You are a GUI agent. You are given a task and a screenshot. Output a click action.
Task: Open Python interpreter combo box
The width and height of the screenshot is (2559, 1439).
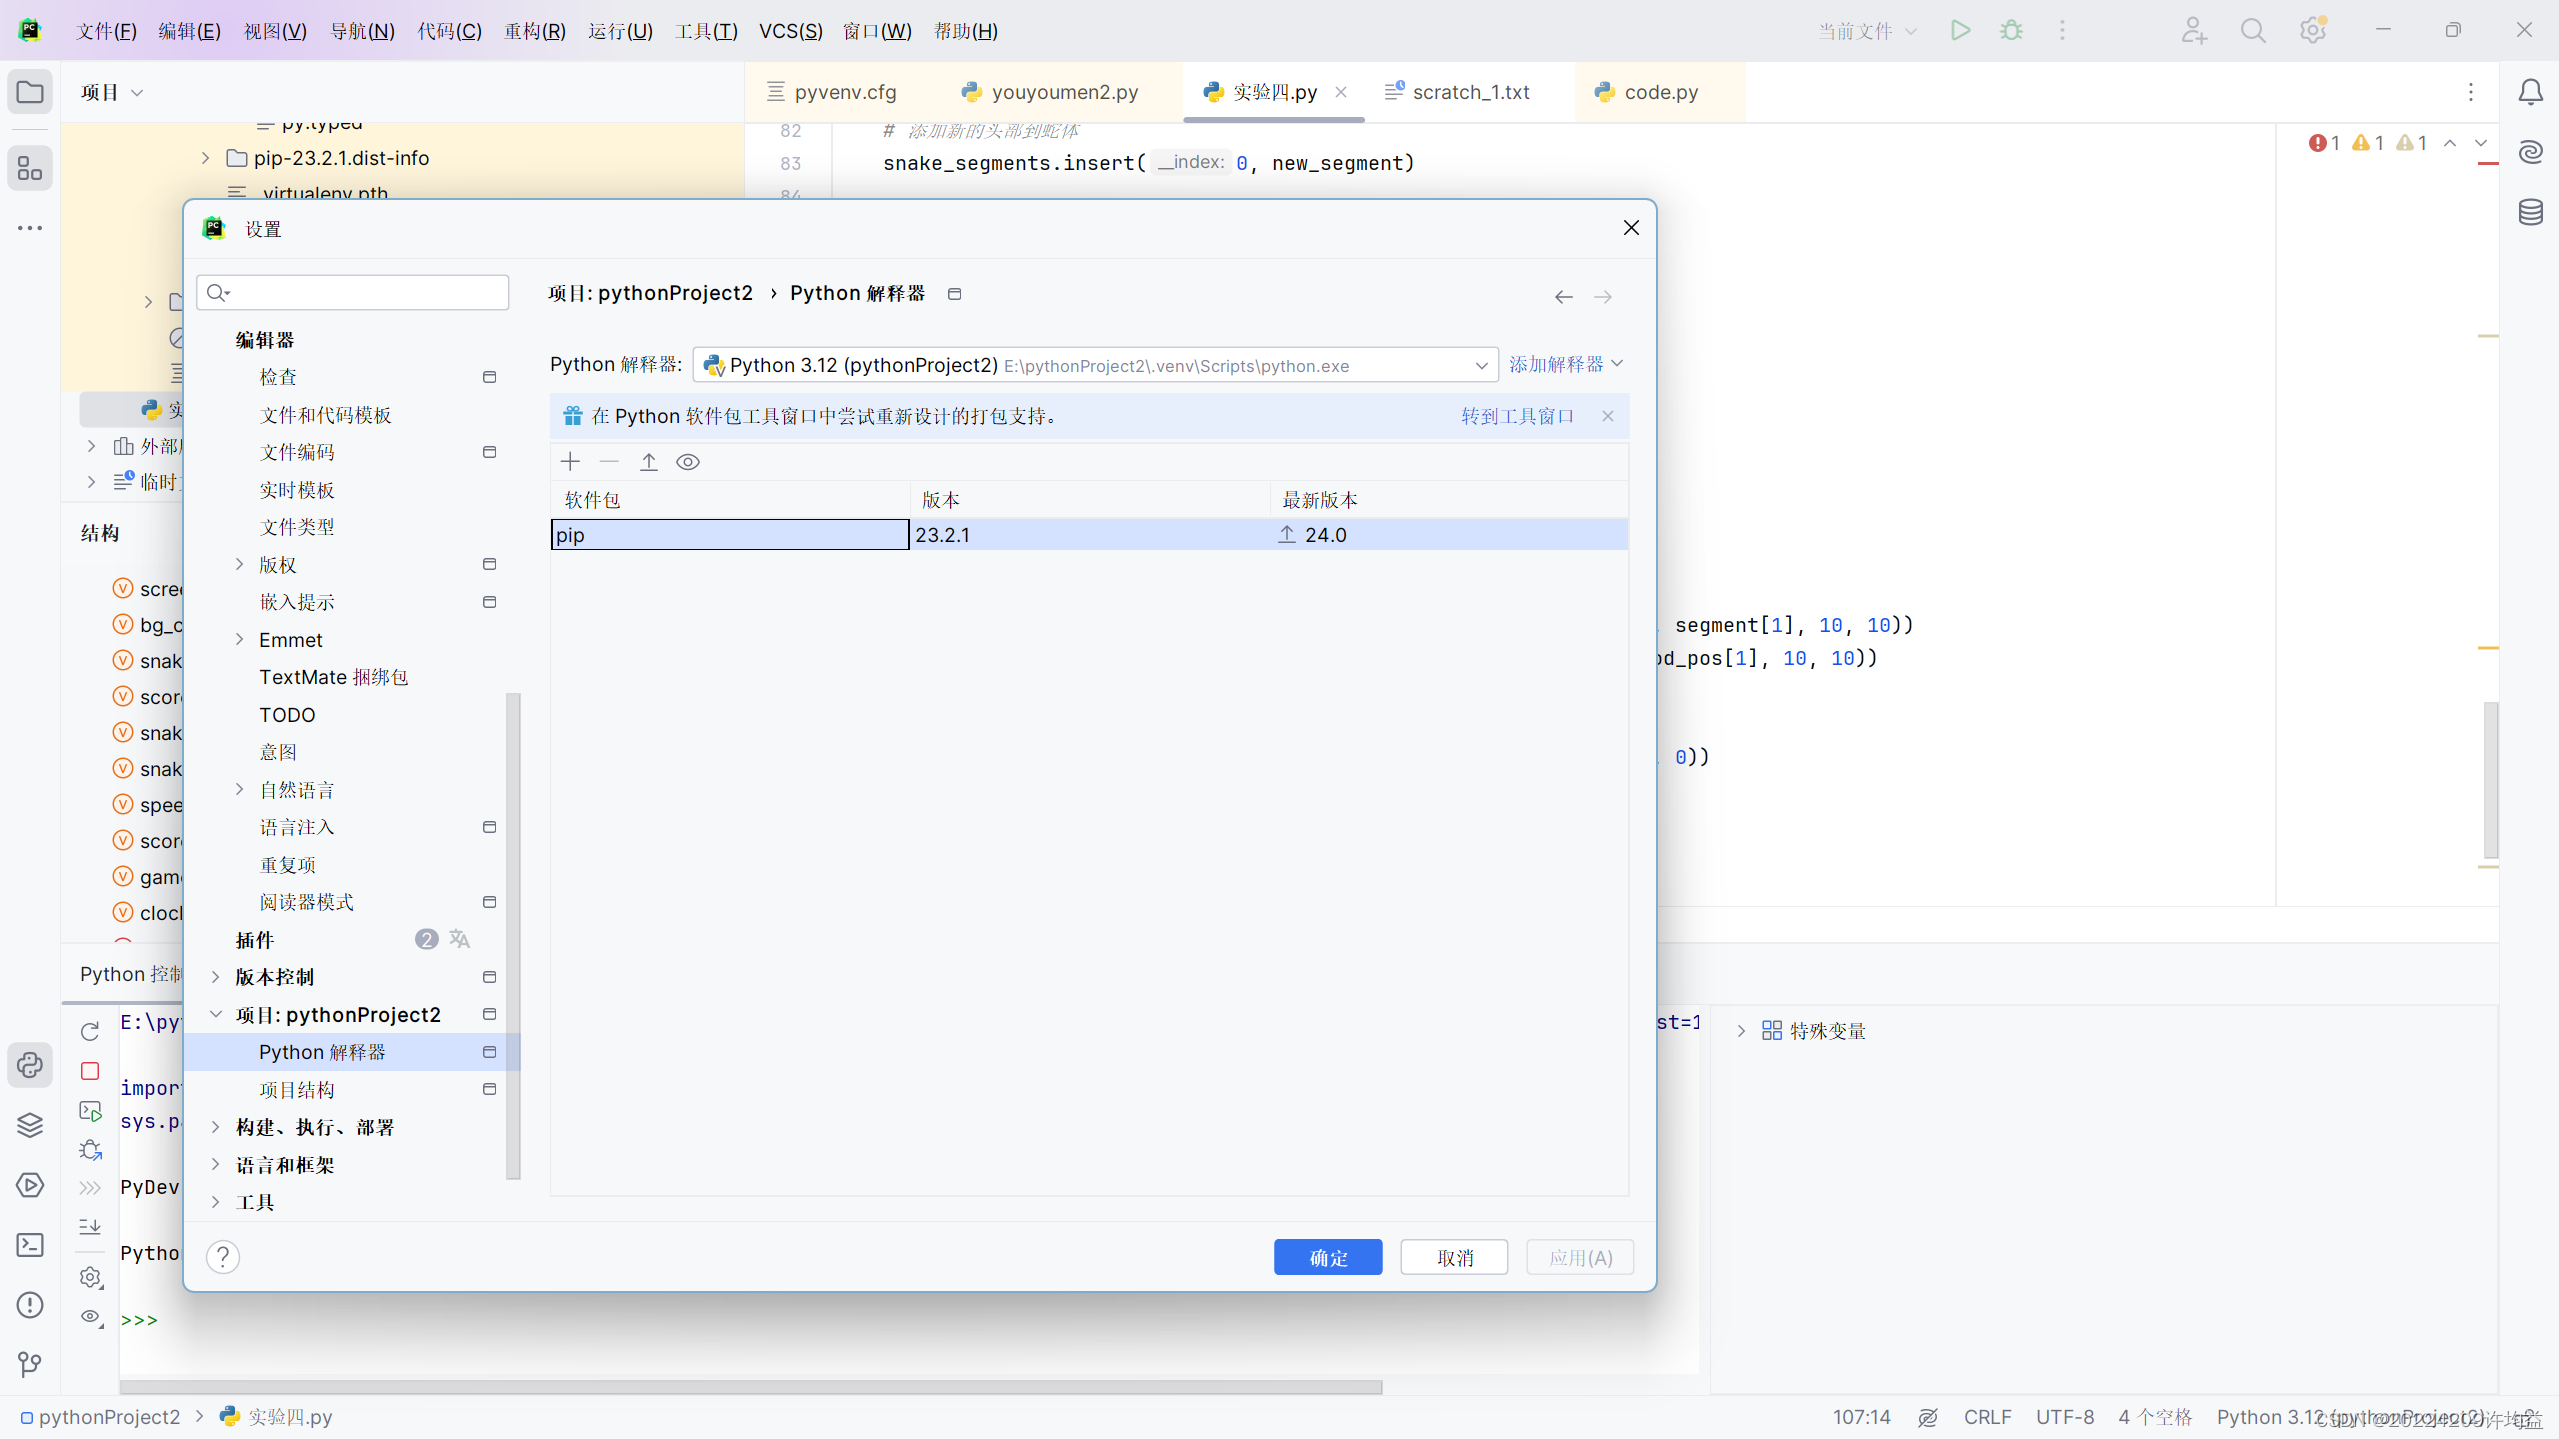point(1095,365)
